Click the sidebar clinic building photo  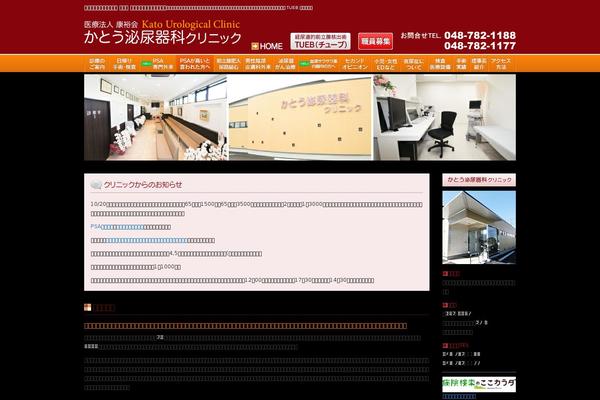(x=479, y=227)
